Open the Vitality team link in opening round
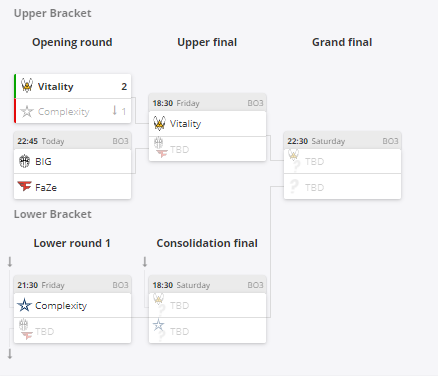 point(55,86)
